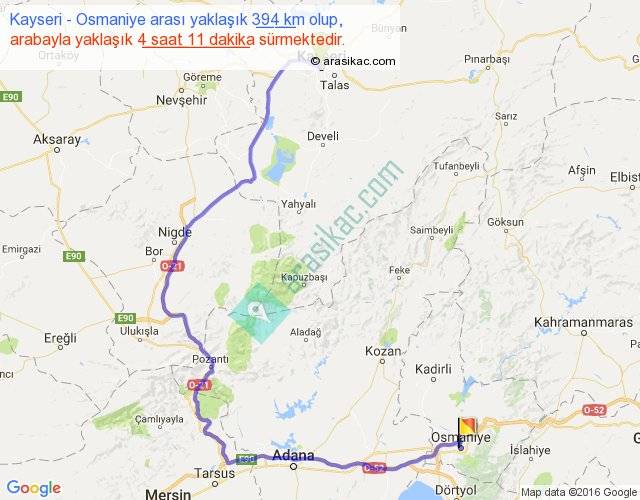This screenshot has width=640, height=500.
Task: Click the O-52 highway badge near İslahiye
Action: point(594,409)
